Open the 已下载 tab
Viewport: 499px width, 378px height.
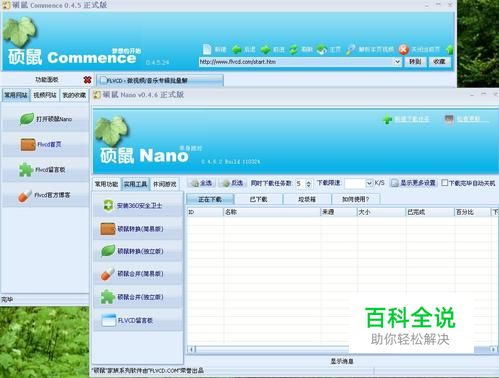(258, 199)
